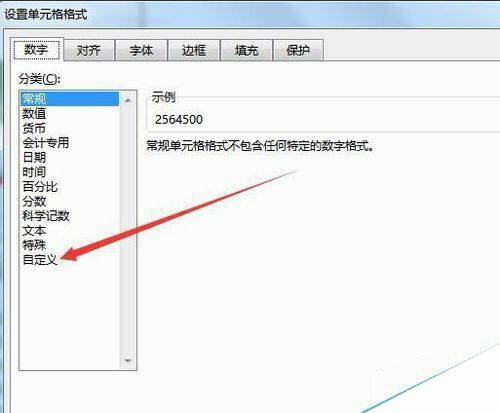Click category list scroll up arrow

point(128,100)
